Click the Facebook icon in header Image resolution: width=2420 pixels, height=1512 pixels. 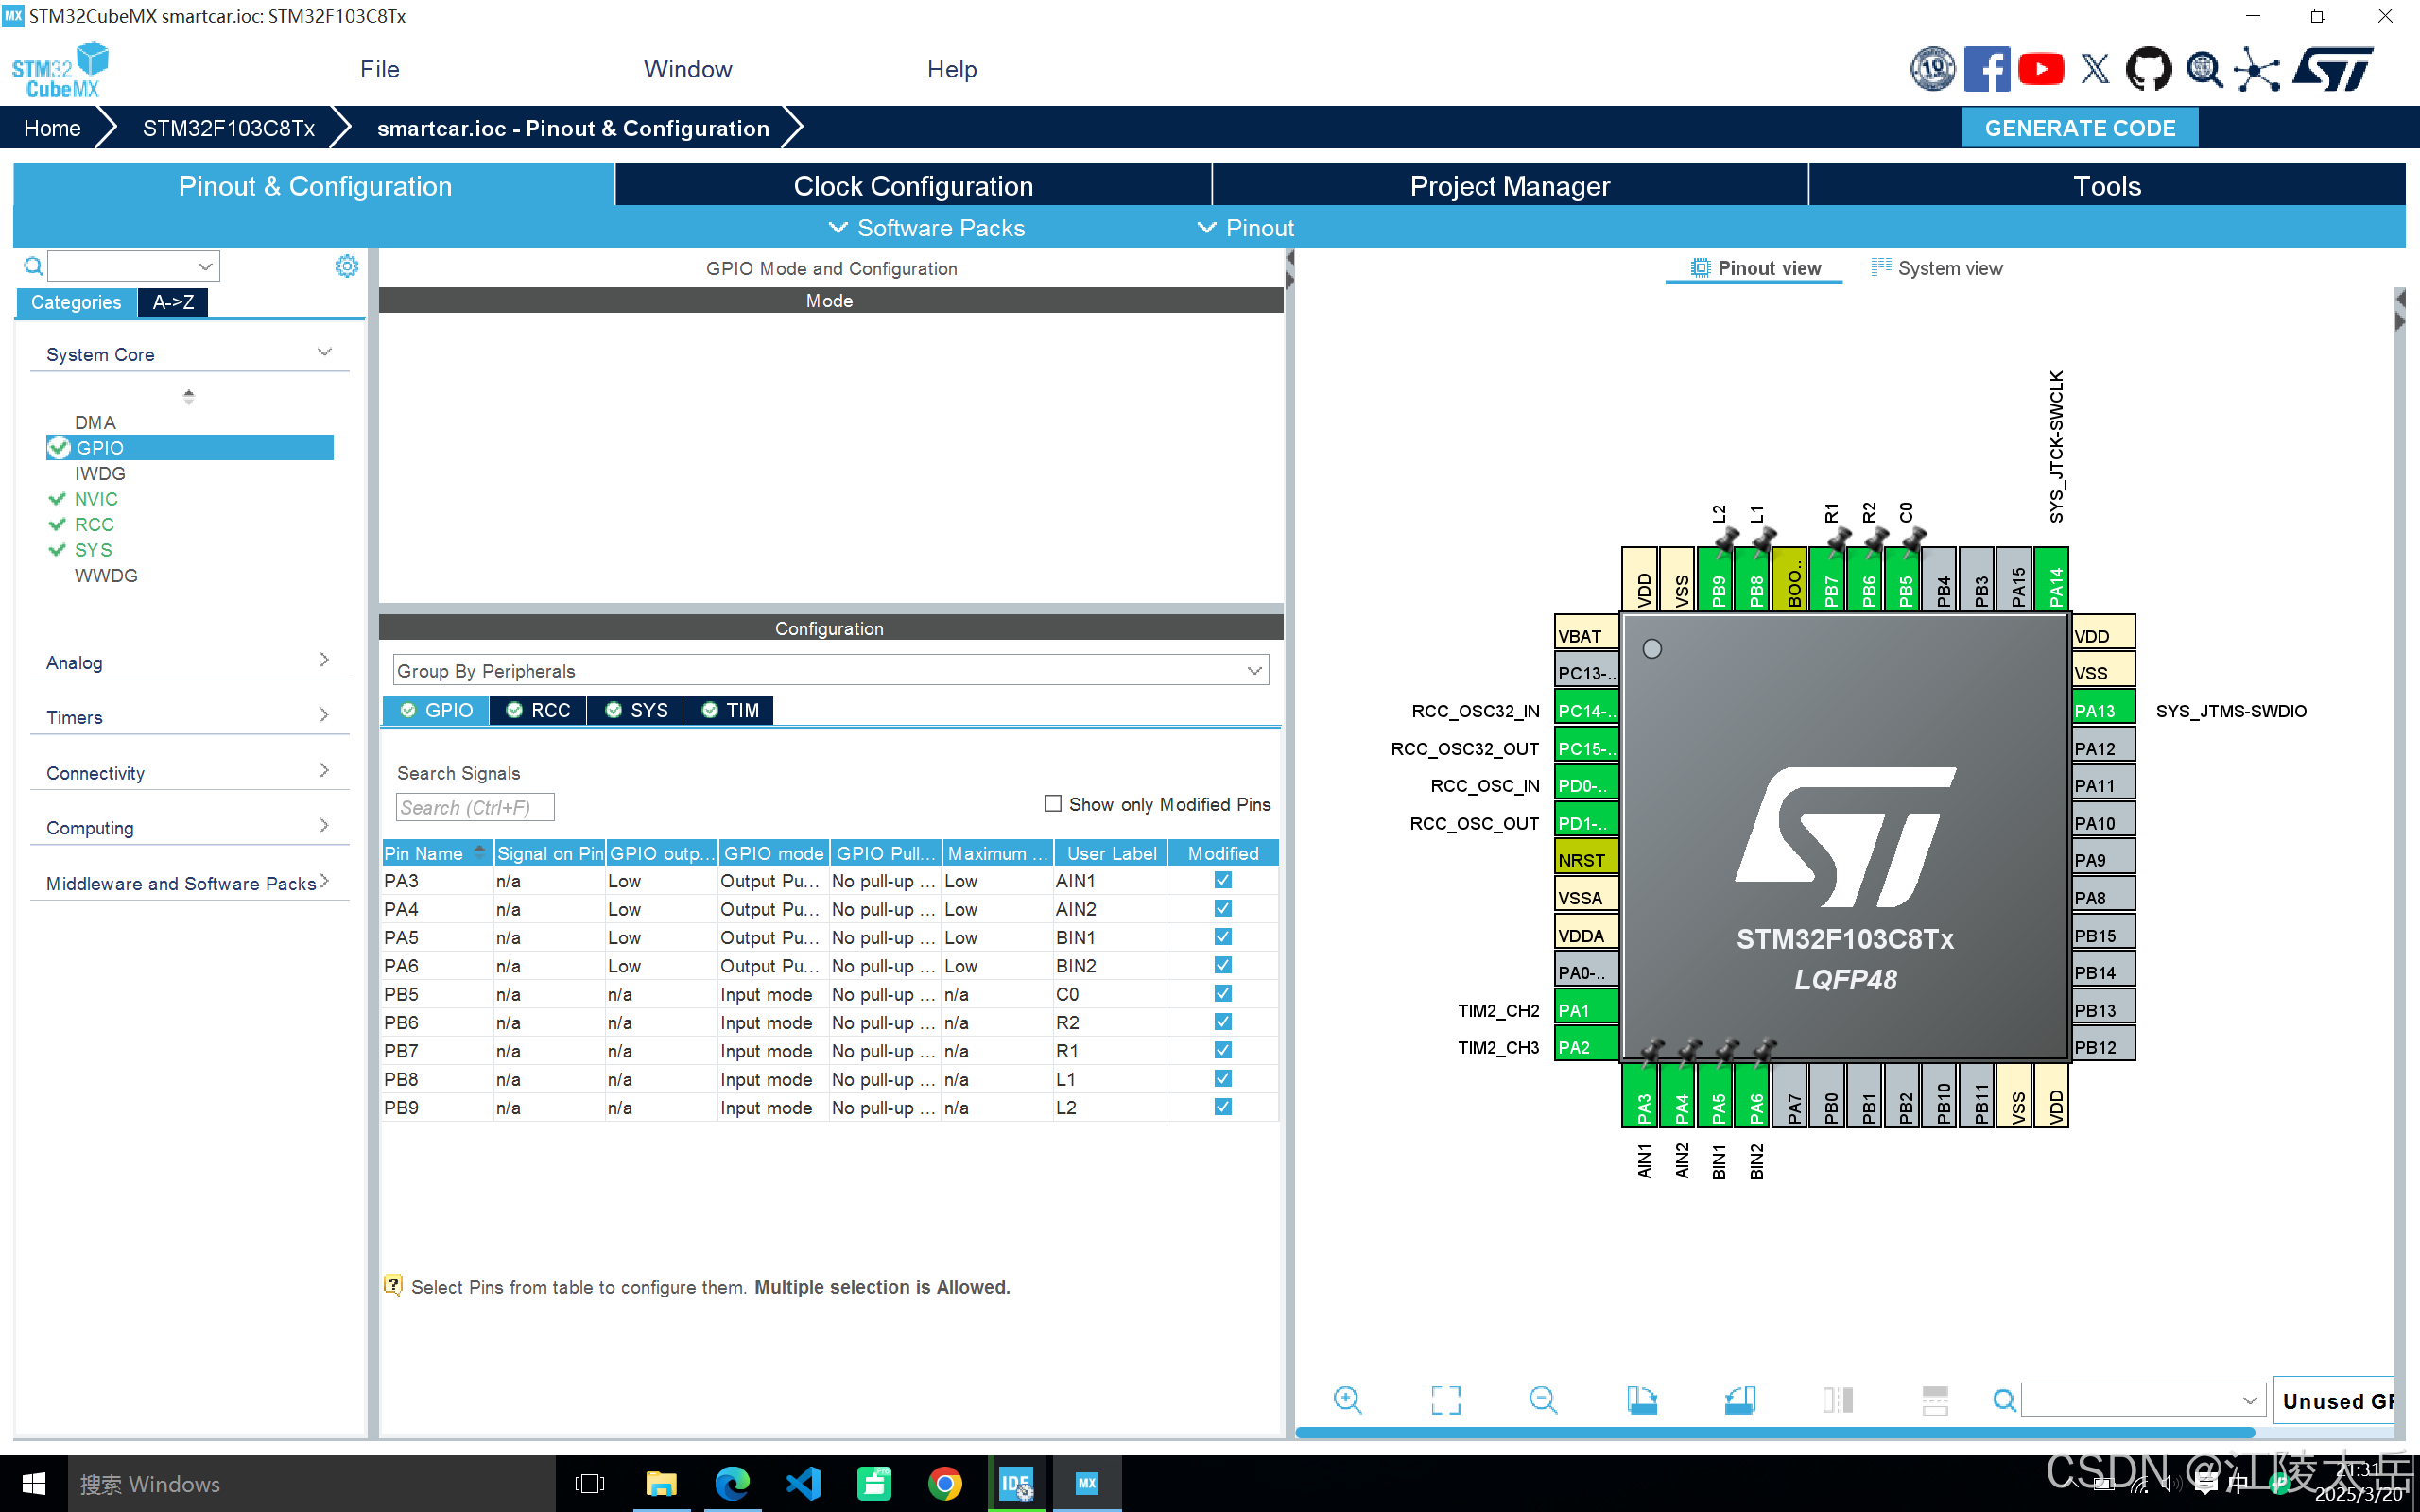click(x=1986, y=69)
